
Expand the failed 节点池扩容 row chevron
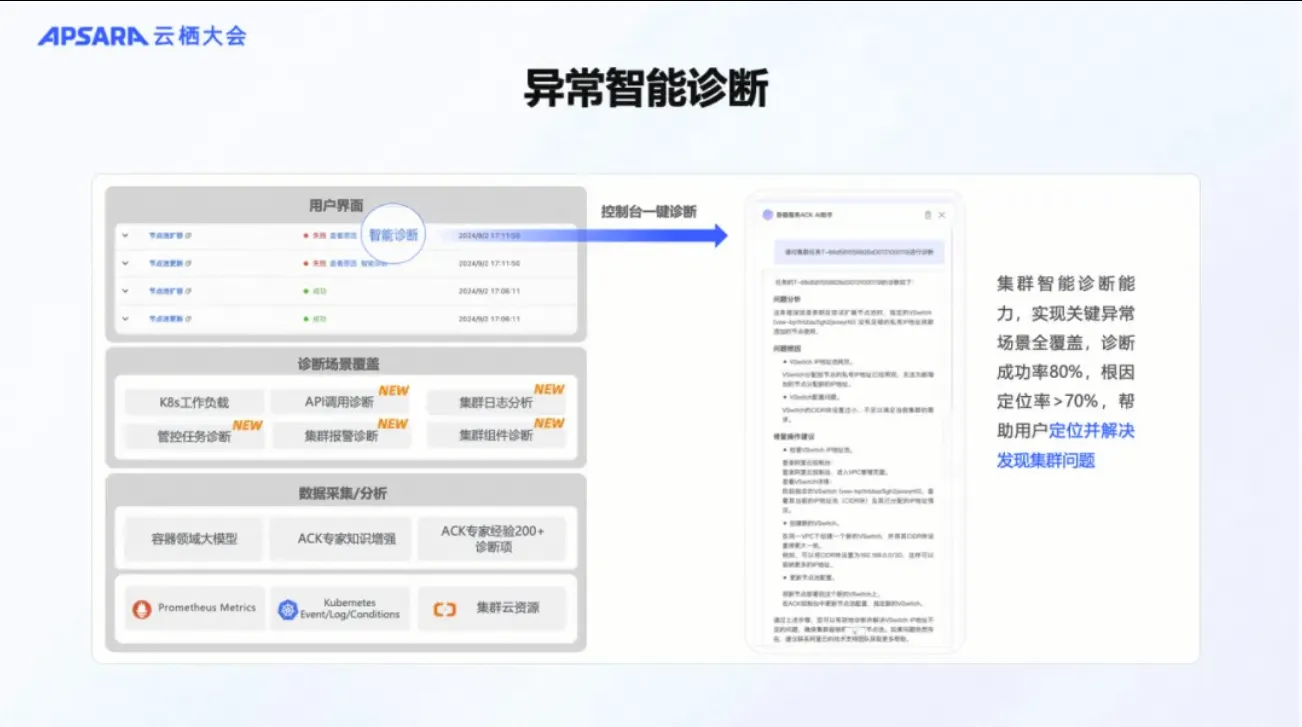(x=125, y=236)
